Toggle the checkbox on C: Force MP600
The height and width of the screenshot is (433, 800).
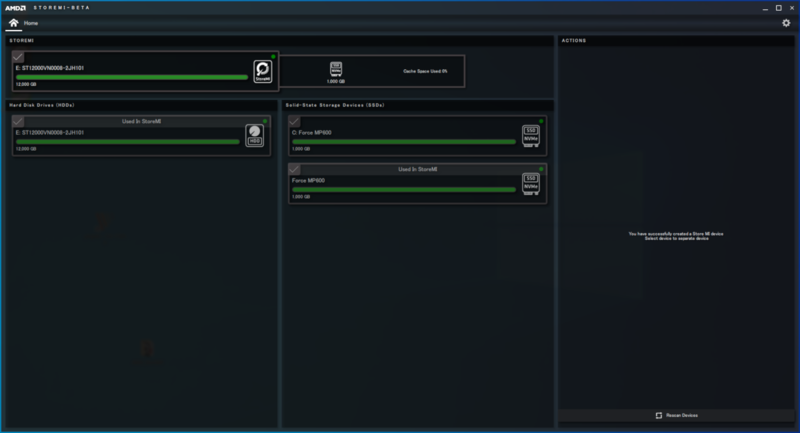click(x=294, y=121)
